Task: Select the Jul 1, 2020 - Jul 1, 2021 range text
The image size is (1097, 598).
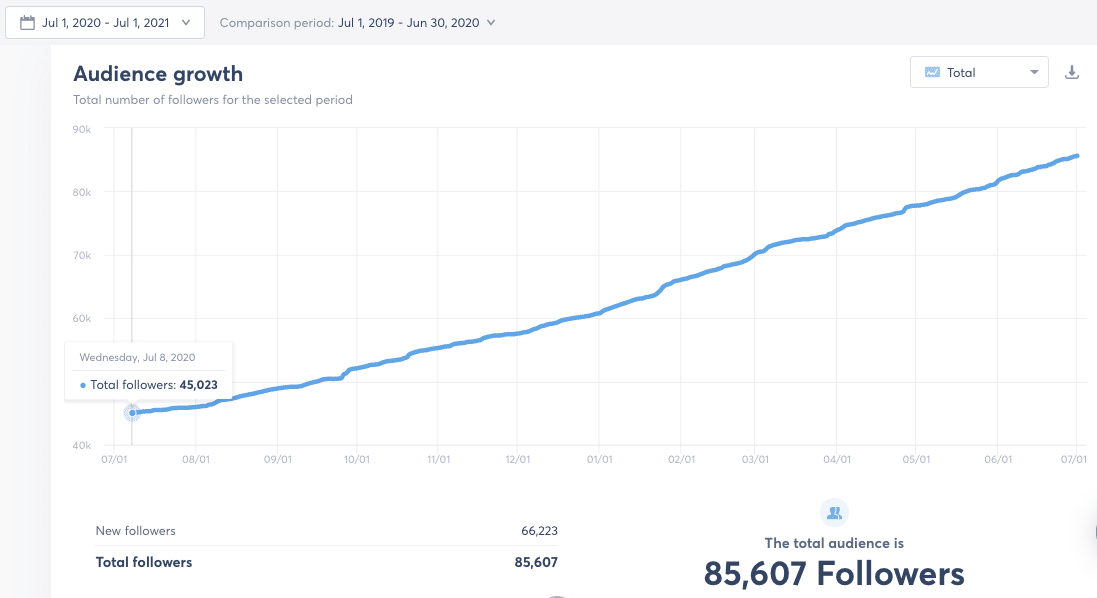Action: pyautogui.click(x=106, y=22)
